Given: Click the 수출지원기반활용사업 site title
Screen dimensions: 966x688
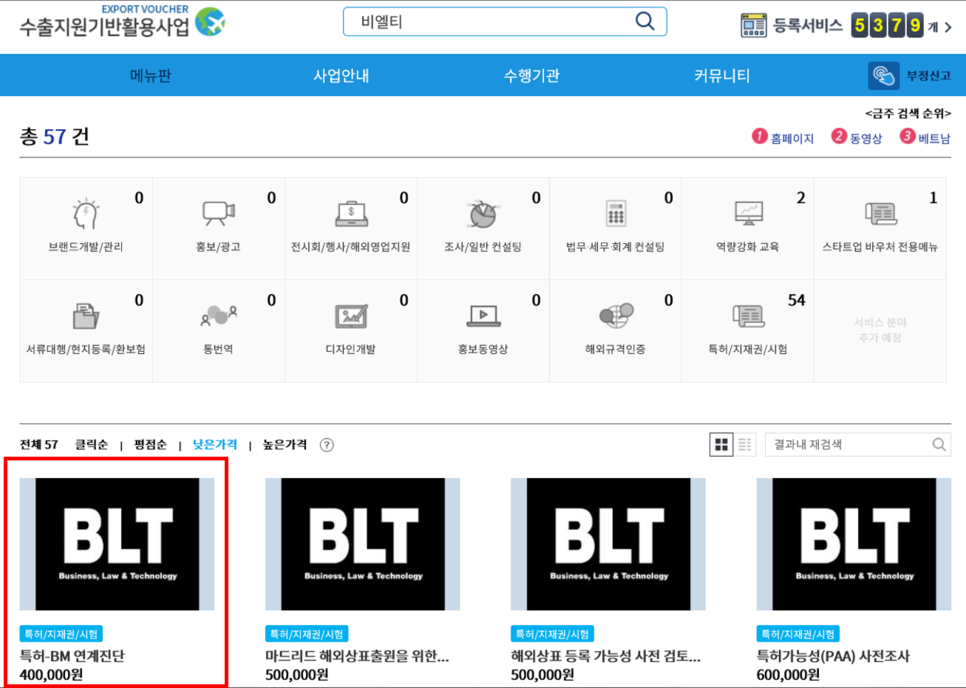Looking at the screenshot, I should tap(104, 27).
